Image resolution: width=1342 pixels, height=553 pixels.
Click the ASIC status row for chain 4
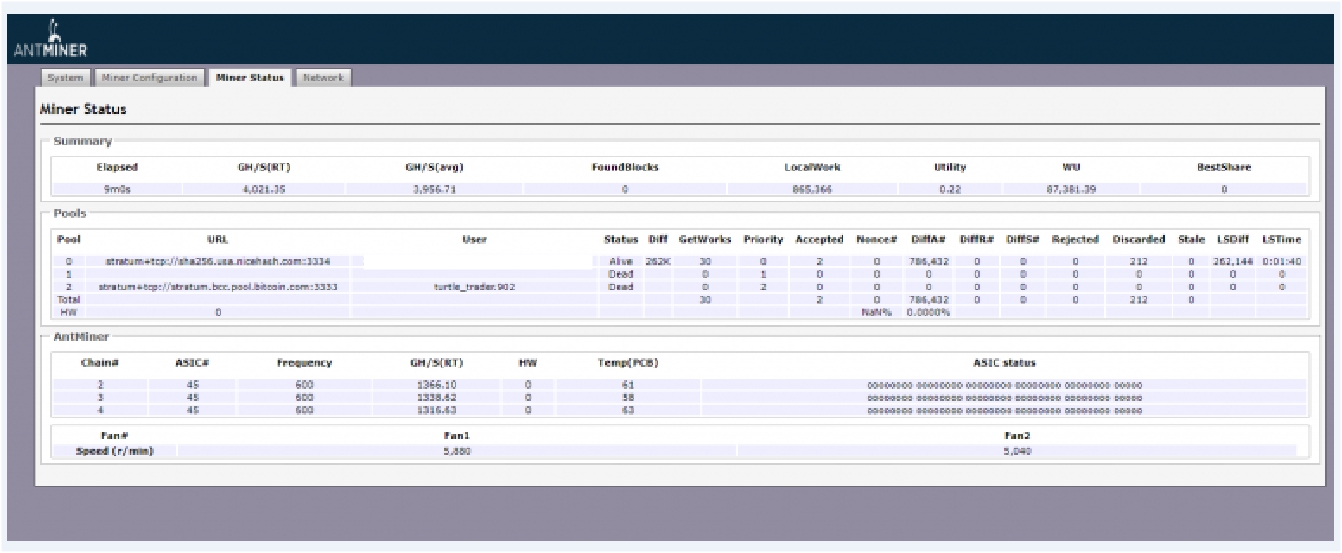1004,409
